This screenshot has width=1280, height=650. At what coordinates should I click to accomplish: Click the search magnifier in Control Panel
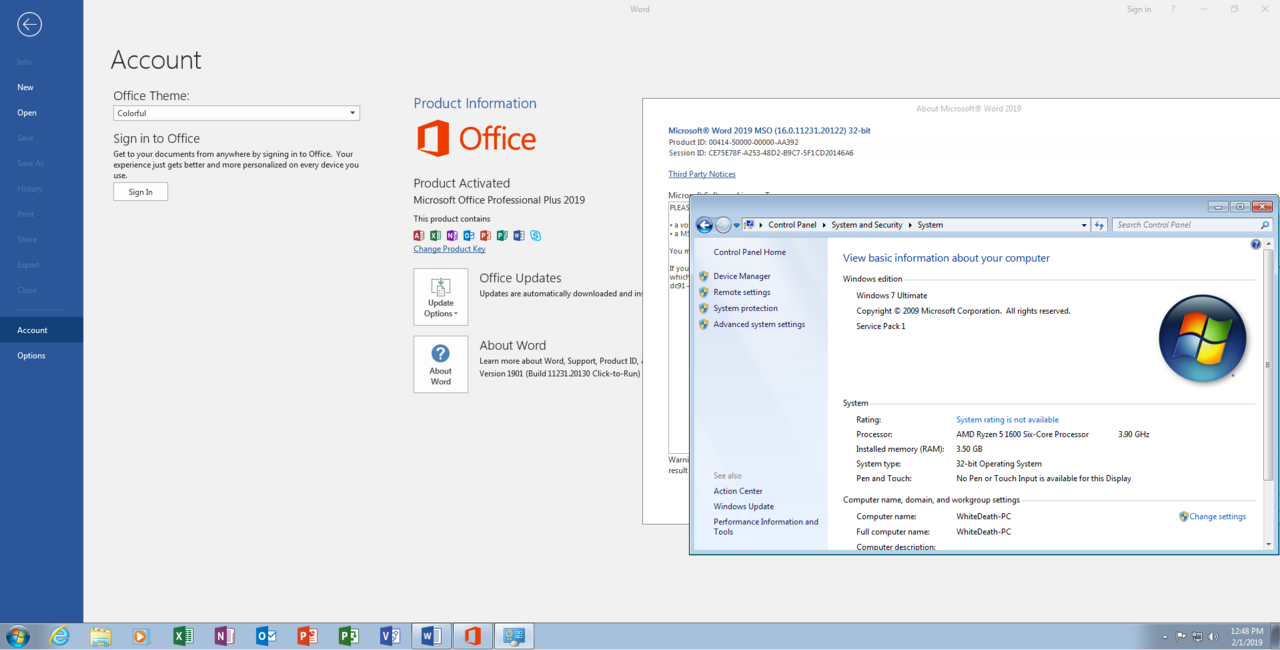[1265, 225]
